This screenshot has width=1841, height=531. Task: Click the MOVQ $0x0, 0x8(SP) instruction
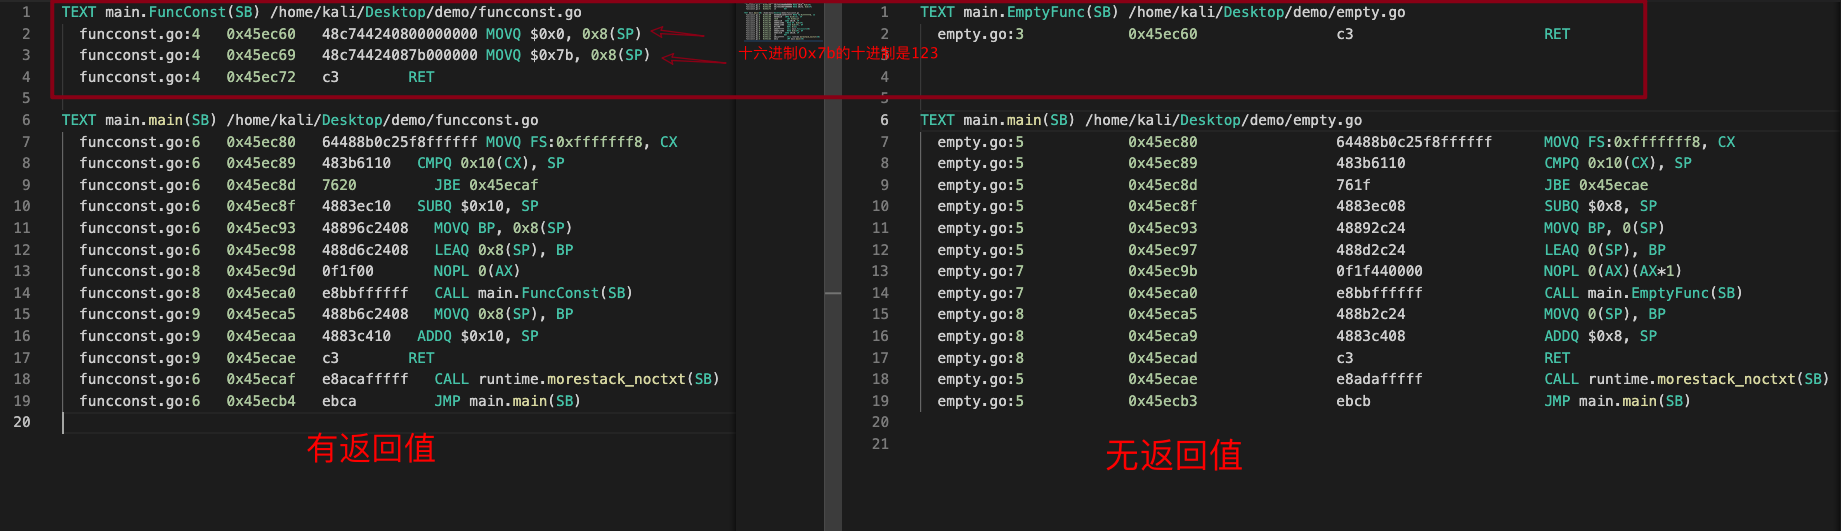[563, 34]
